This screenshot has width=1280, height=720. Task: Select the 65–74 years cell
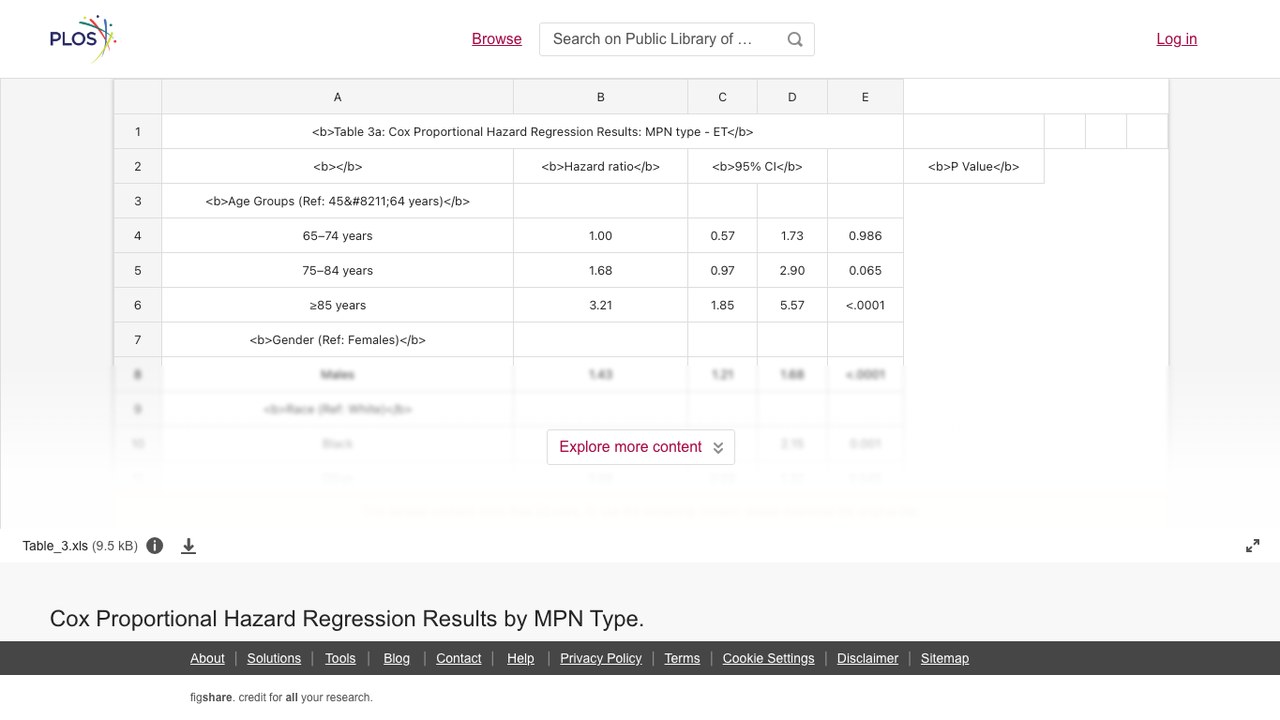[337, 236]
